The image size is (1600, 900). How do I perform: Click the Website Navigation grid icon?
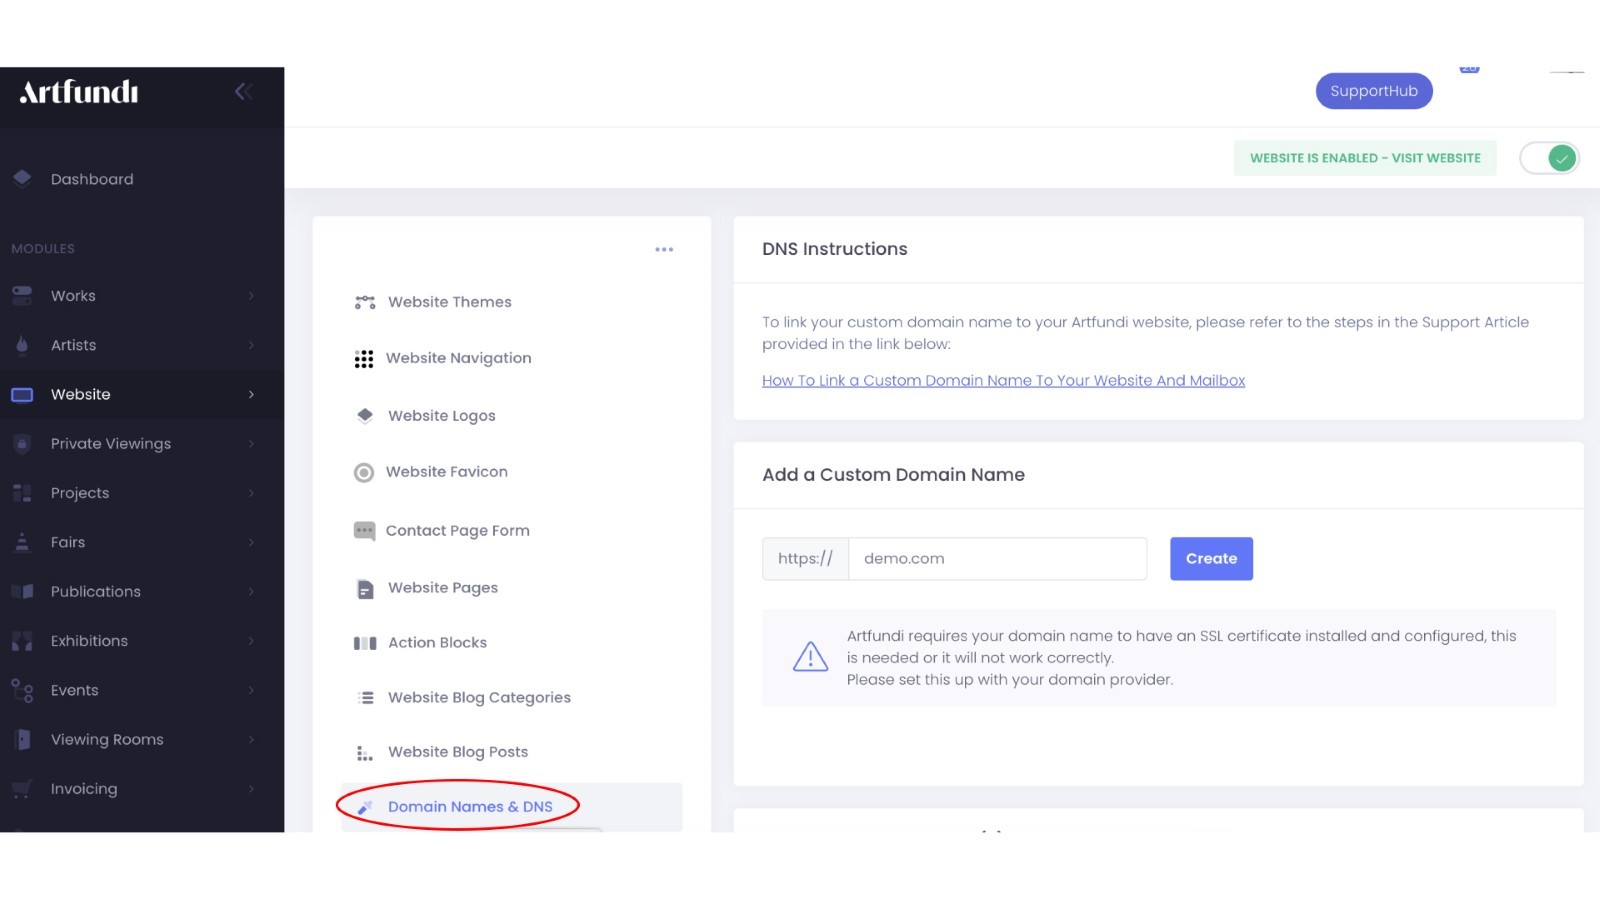364,359
